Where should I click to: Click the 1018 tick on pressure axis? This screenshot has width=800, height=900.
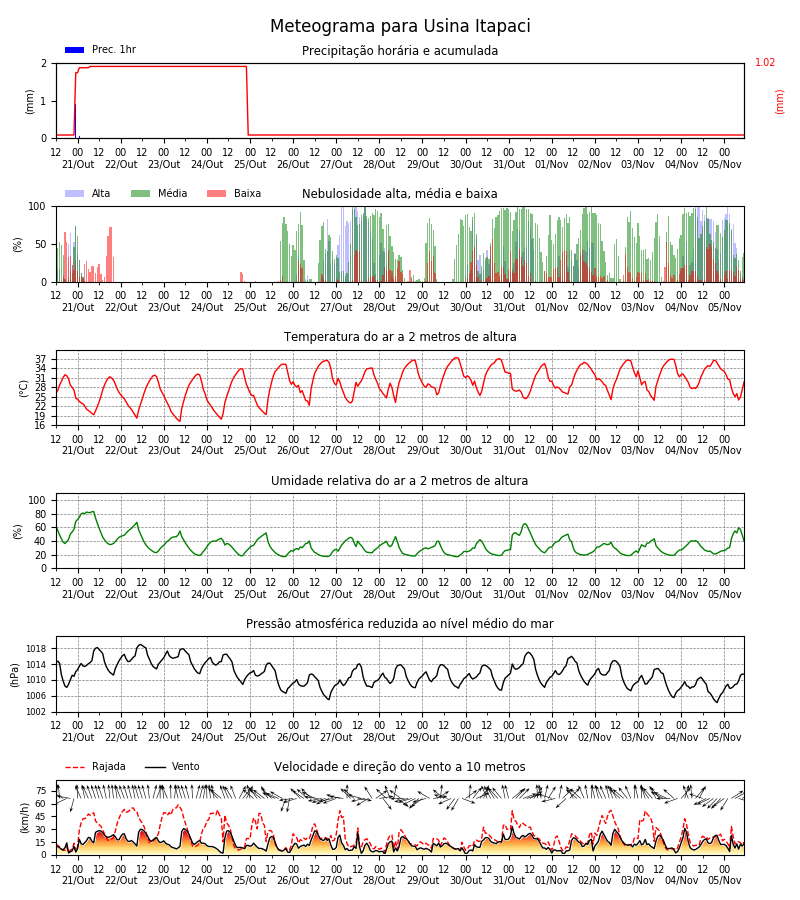tap(36, 649)
